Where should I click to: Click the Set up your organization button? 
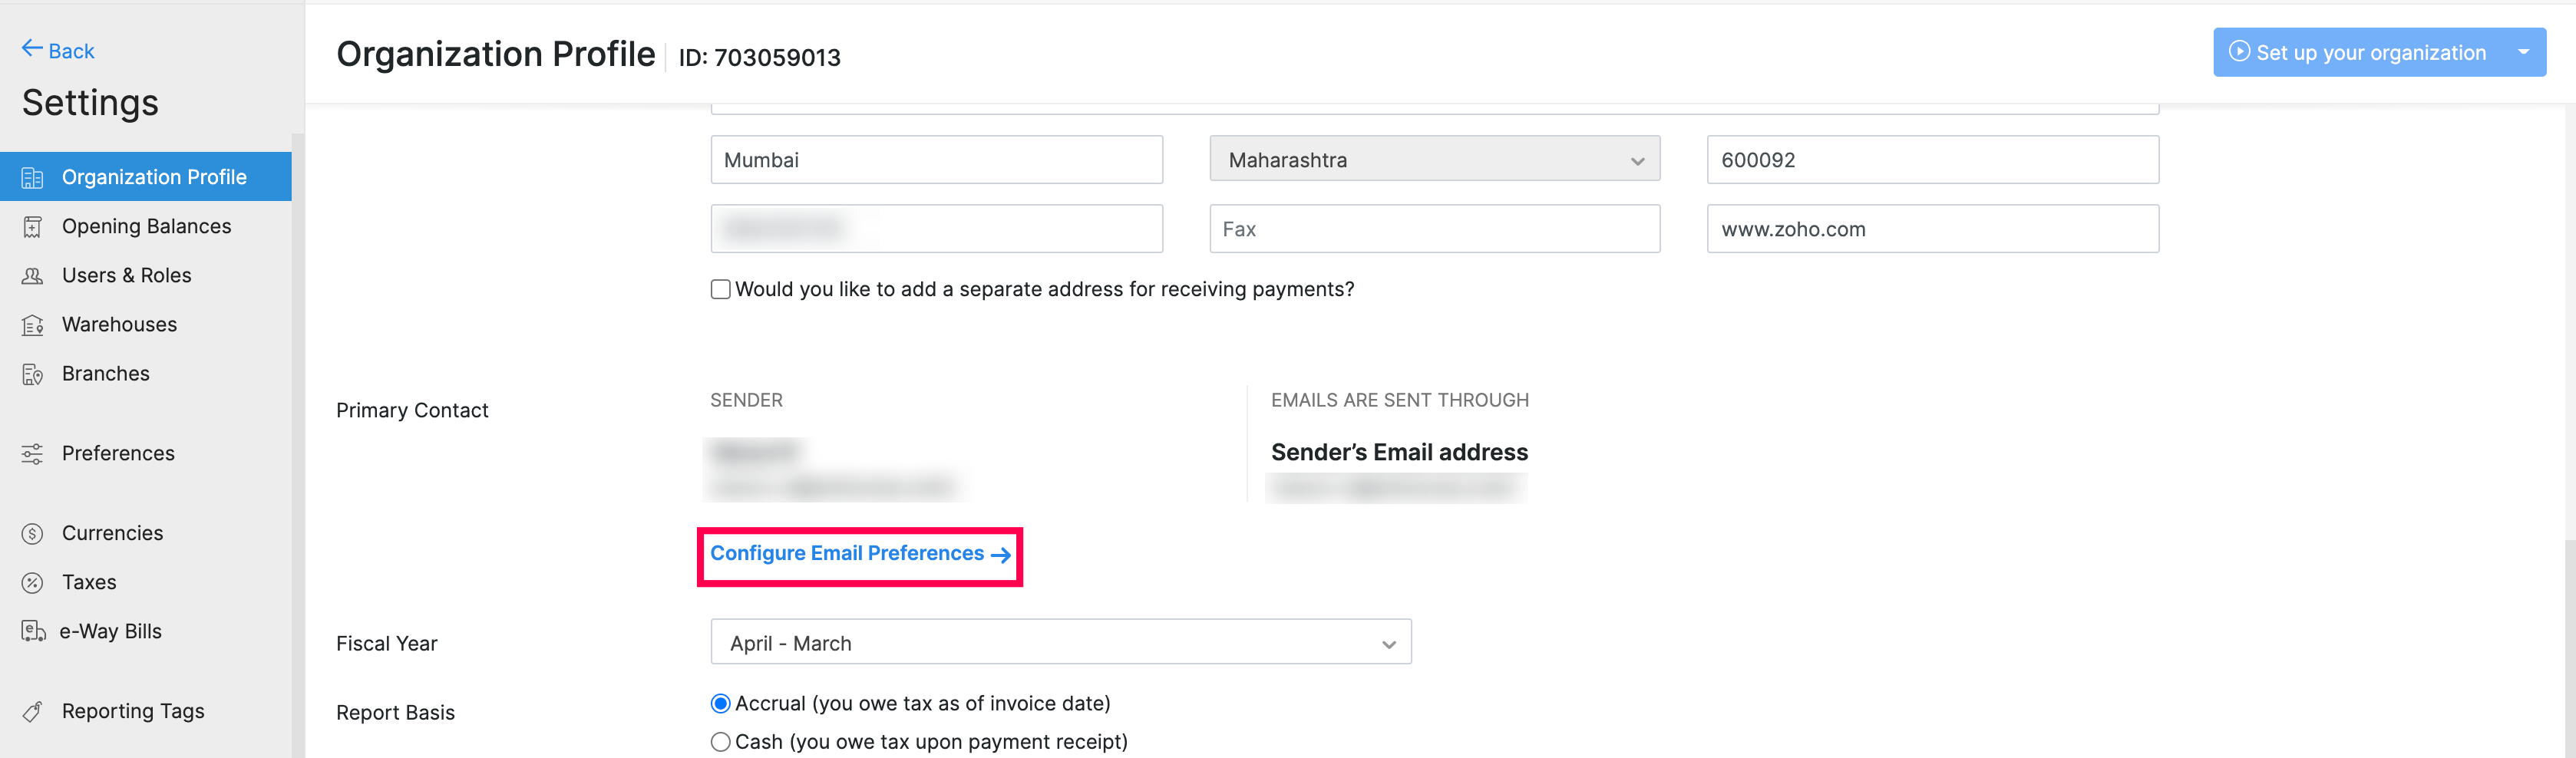[2360, 53]
